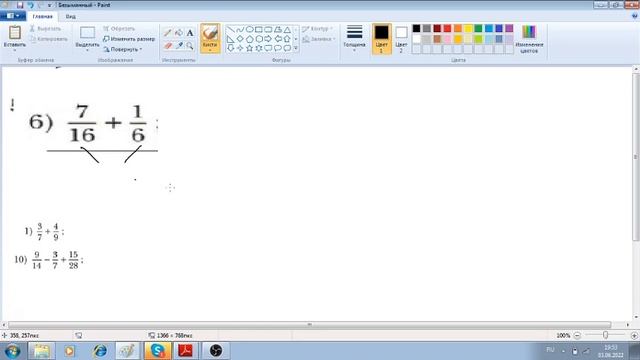Image resolution: width=640 pixels, height=360 pixels.
Task: Expand the Paste (Вставить) dropdown arrow
Action: click(x=15, y=50)
